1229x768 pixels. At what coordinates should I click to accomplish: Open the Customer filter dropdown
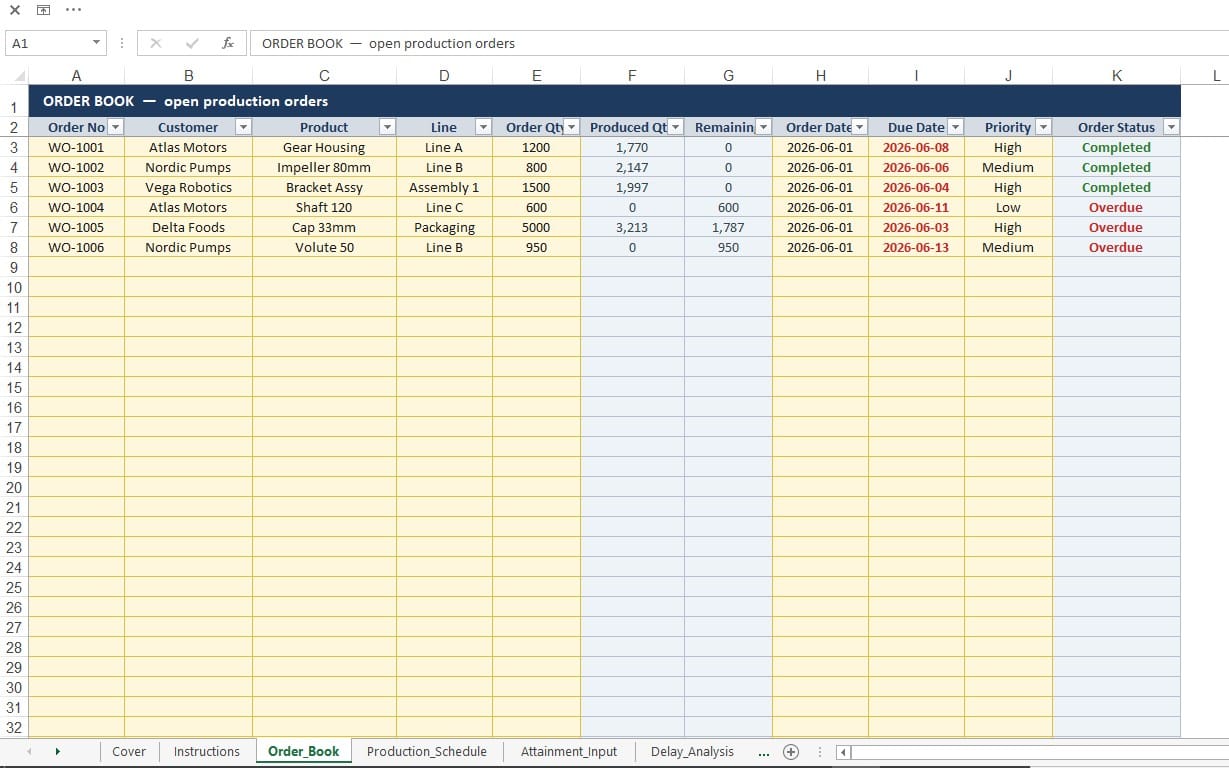(x=243, y=127)
